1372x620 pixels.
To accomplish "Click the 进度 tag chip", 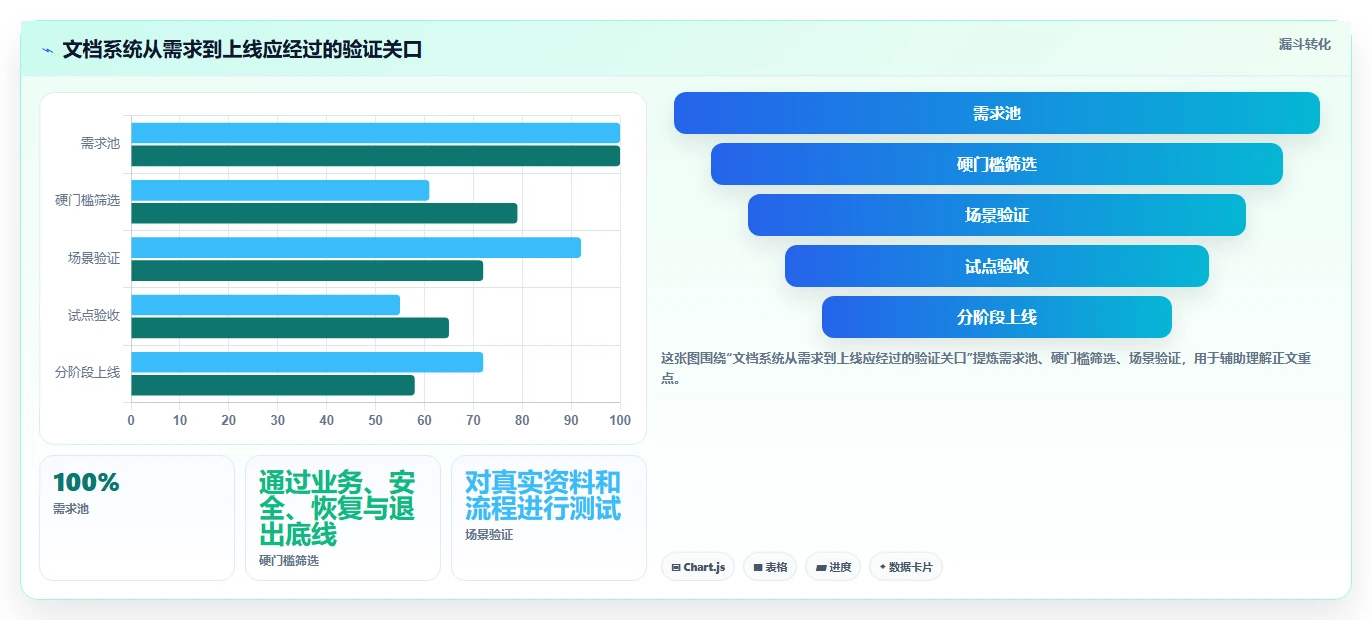I will [x=833, y=567].
